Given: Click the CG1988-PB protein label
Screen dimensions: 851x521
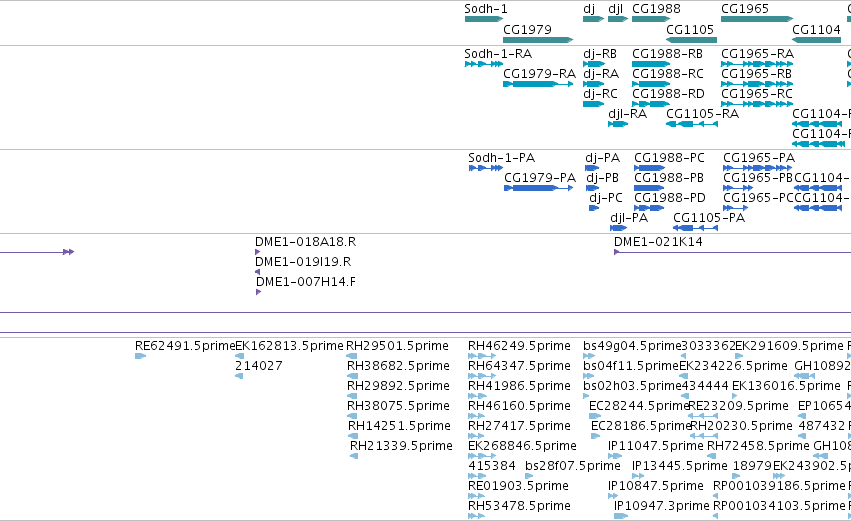Looking at the screenshot, I should (669, 178).
